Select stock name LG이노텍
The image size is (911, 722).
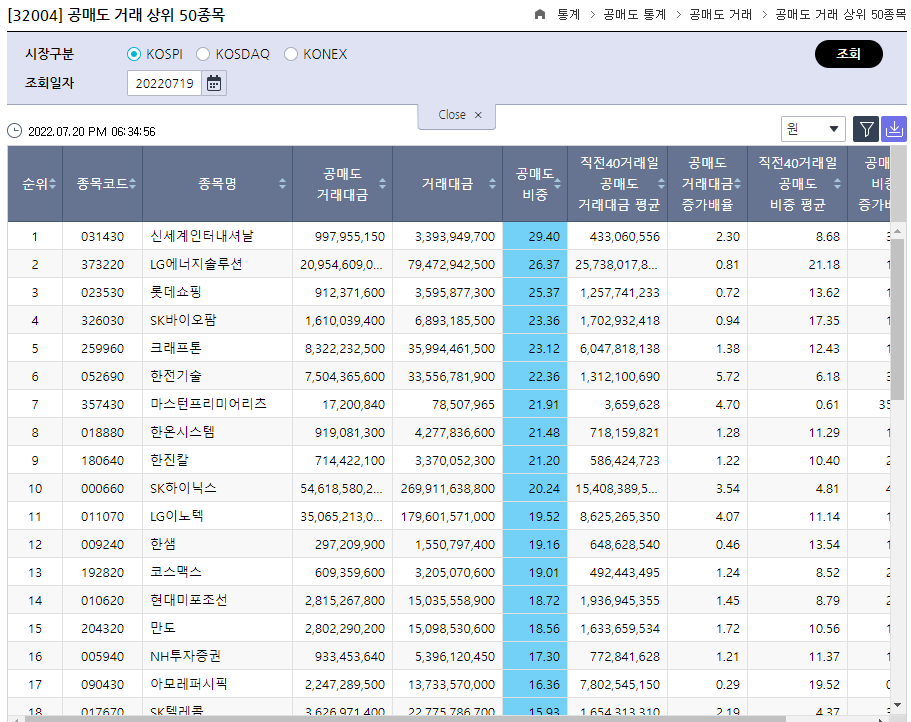(x=177, y=516)
